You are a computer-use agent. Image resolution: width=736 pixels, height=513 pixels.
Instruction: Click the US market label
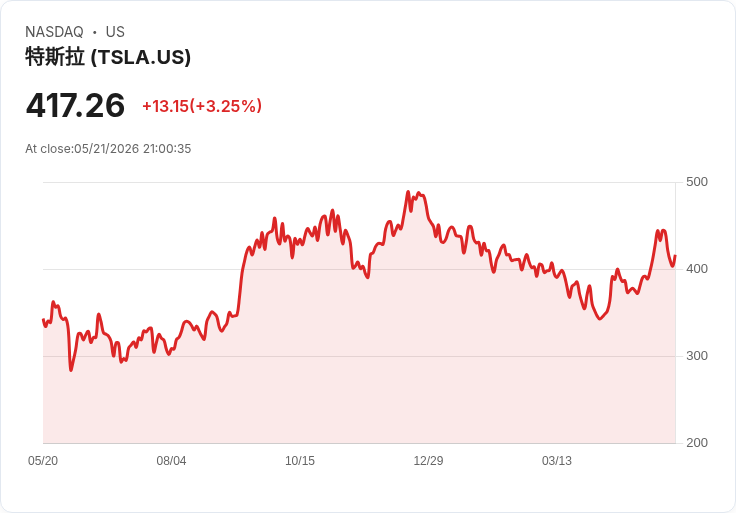point(115,32)
